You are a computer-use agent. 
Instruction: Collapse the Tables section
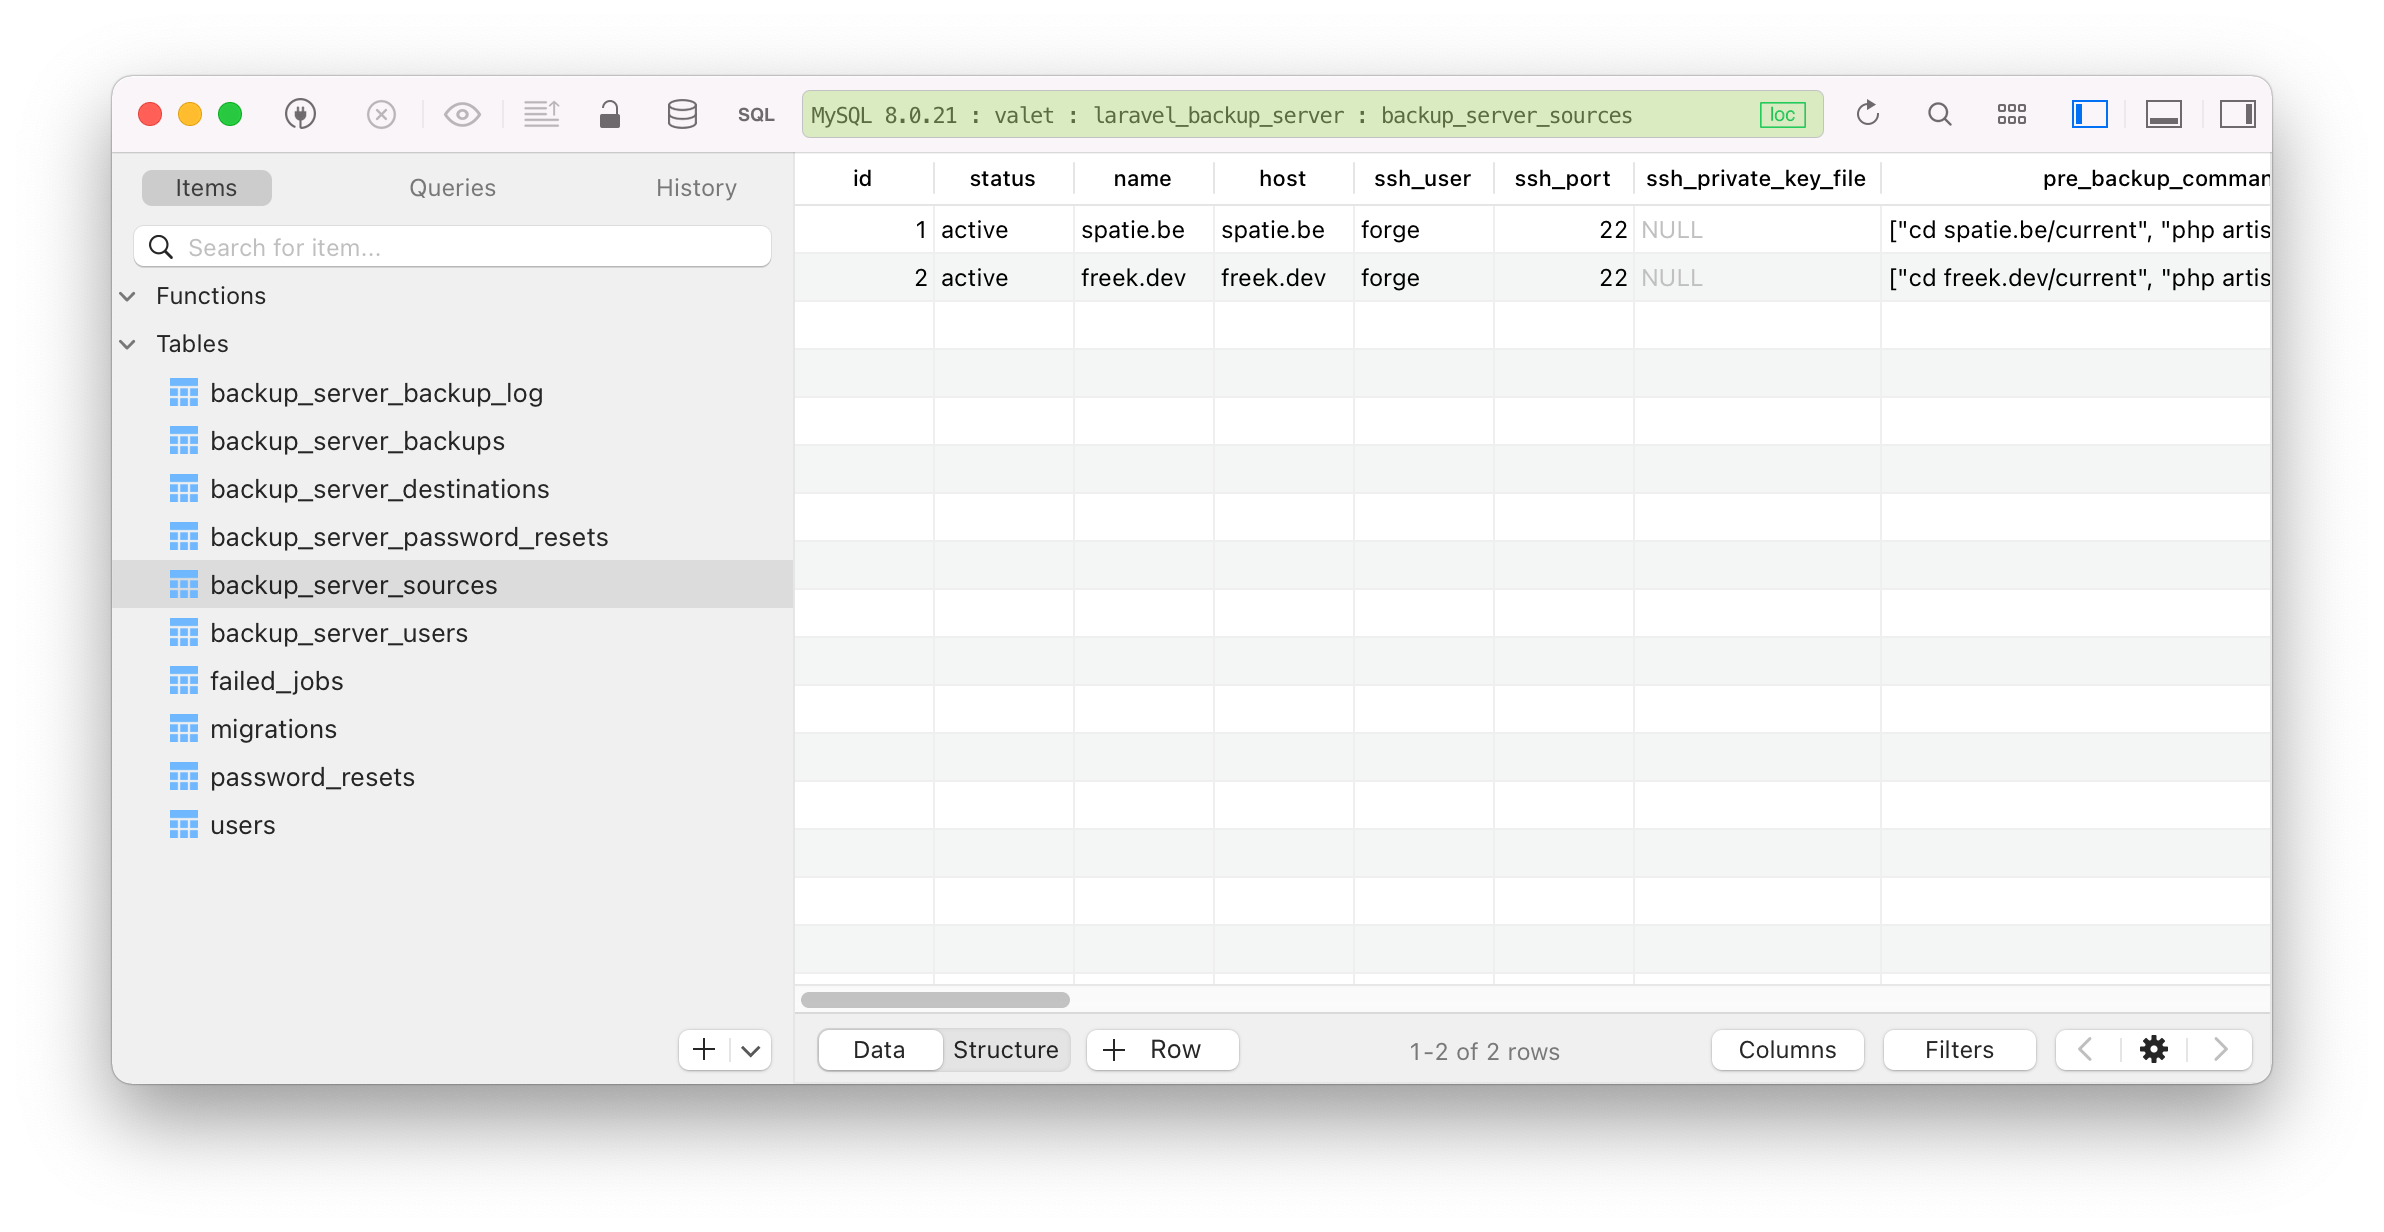point(128,344)
